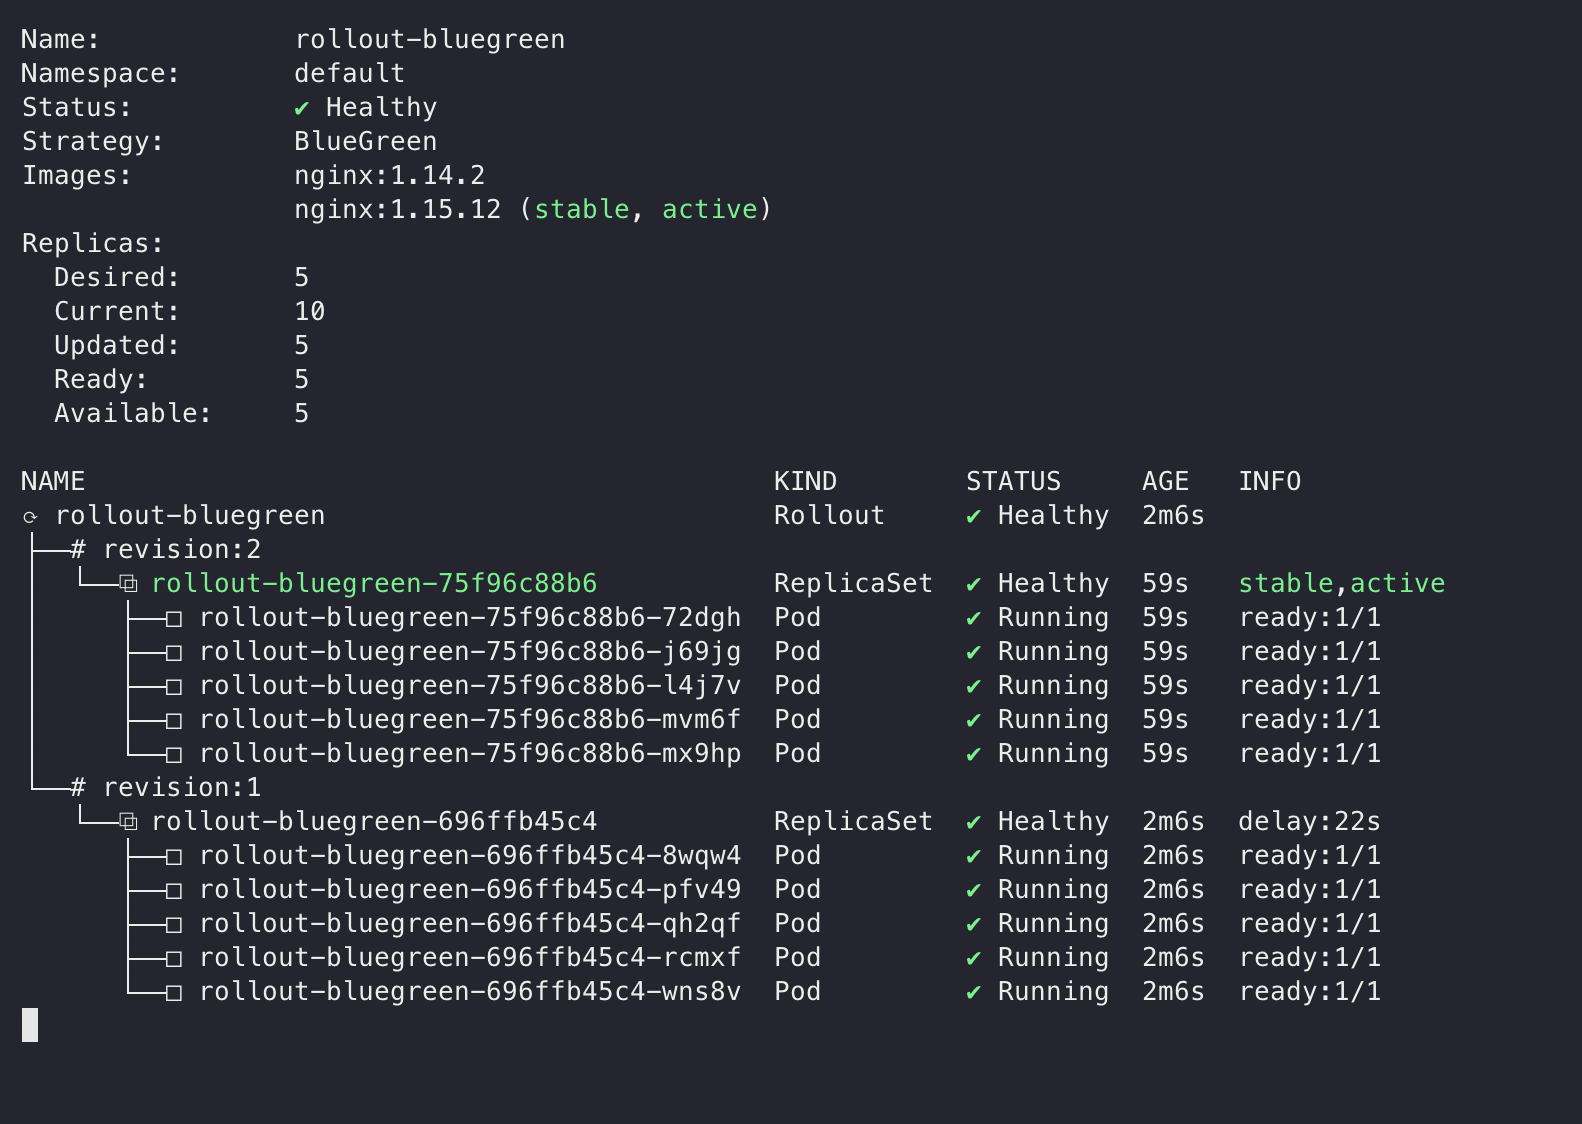Click the pod box icon for 696ffb45c4-qh2qf
1582x1124 pixels.
[x=174, y=925]
